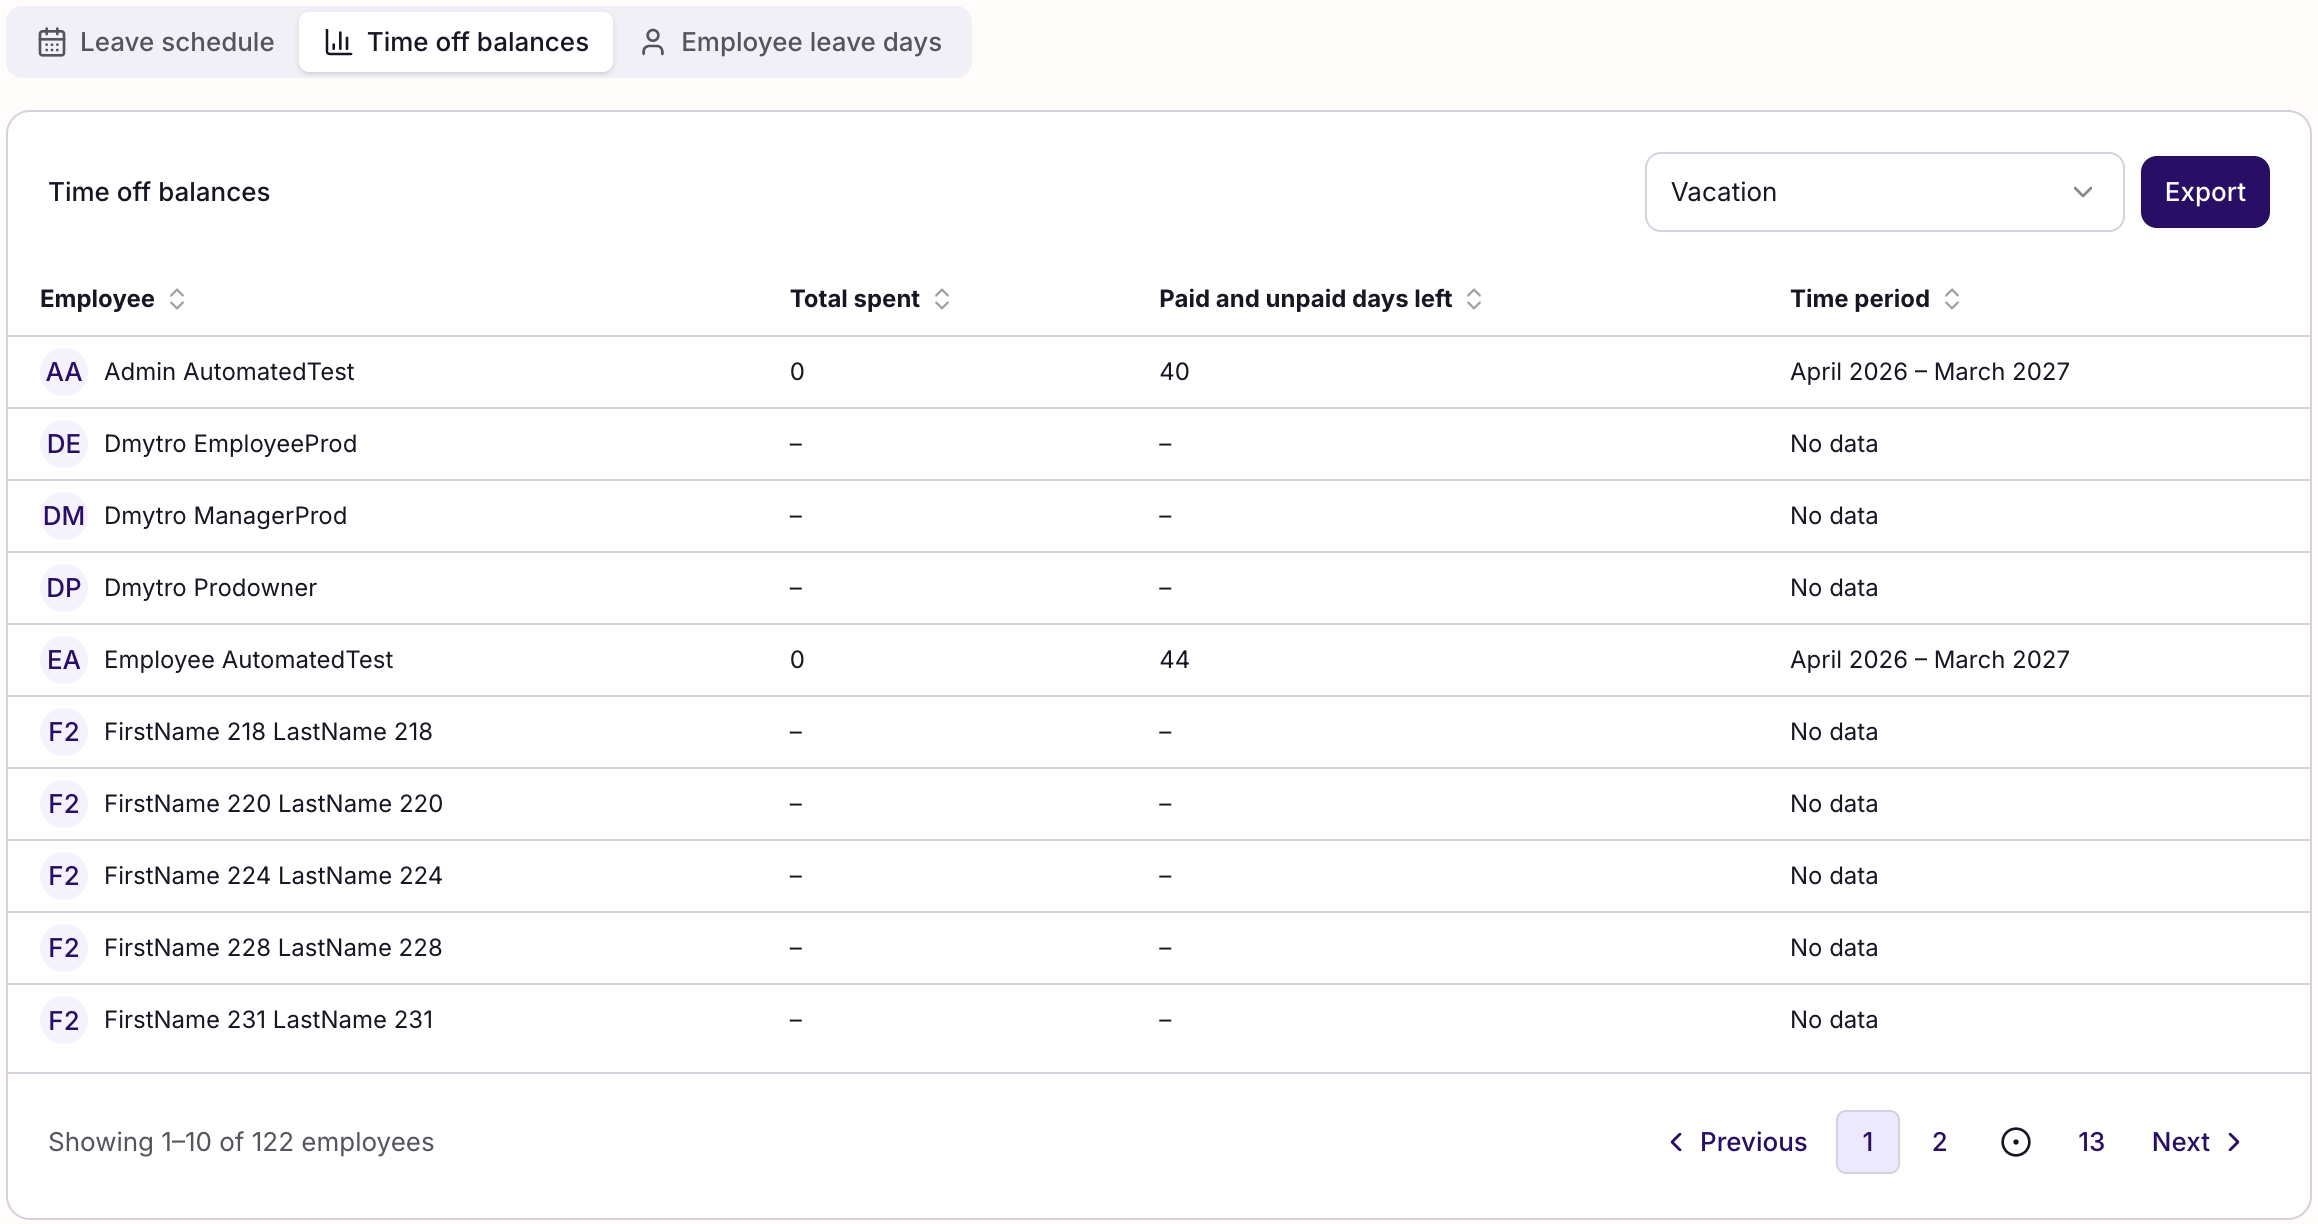Sort Paid and unpaid days left column
Viewport: 2318px width, 1224px height.
pos(1474,299)
